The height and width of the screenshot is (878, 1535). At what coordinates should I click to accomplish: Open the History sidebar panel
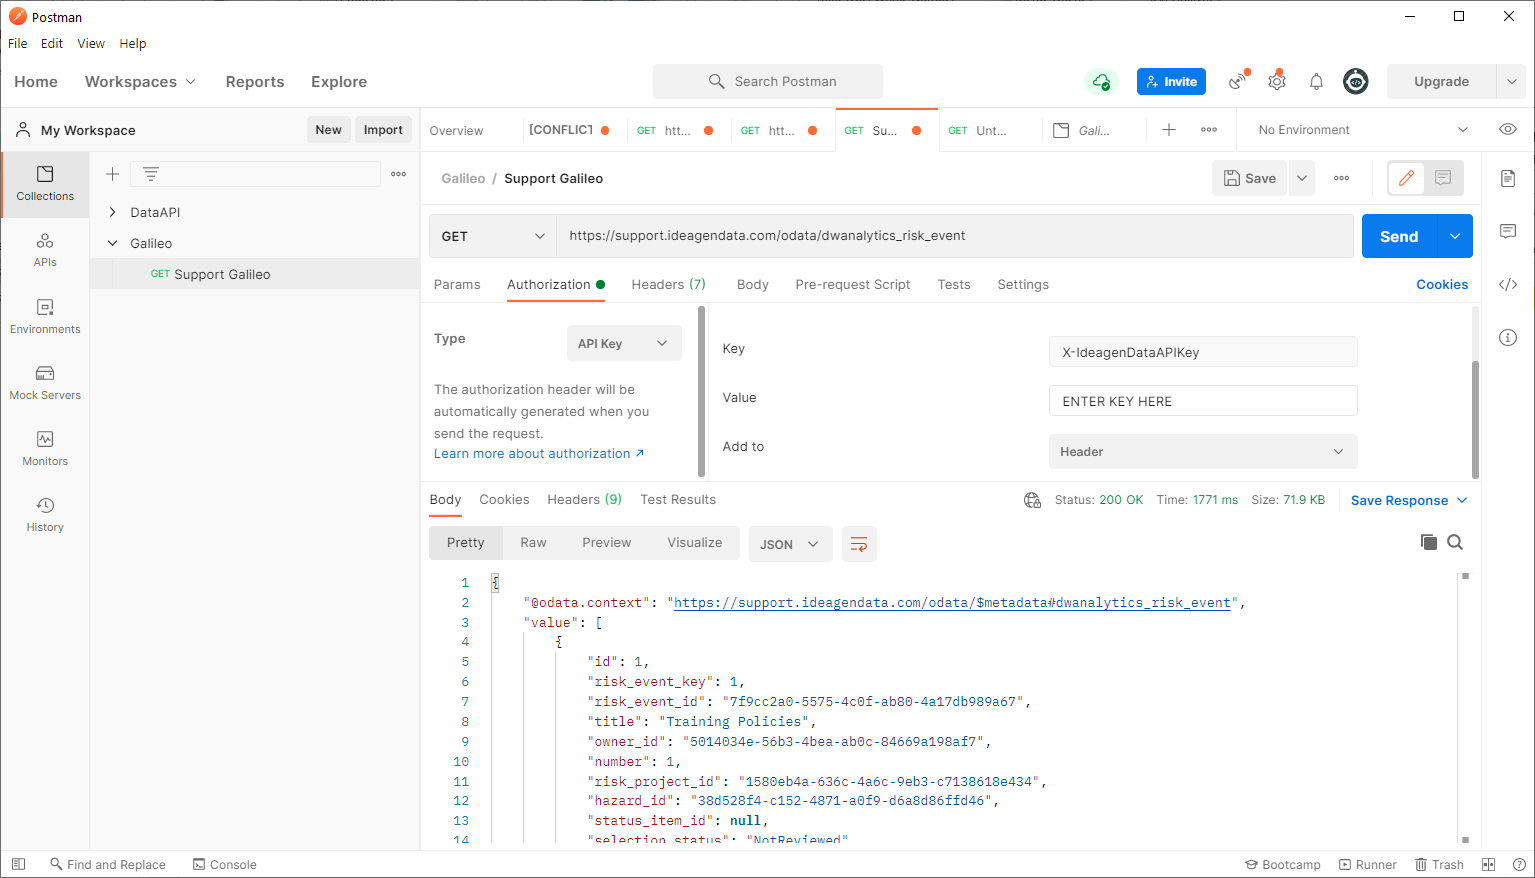(x=45, y=514)
